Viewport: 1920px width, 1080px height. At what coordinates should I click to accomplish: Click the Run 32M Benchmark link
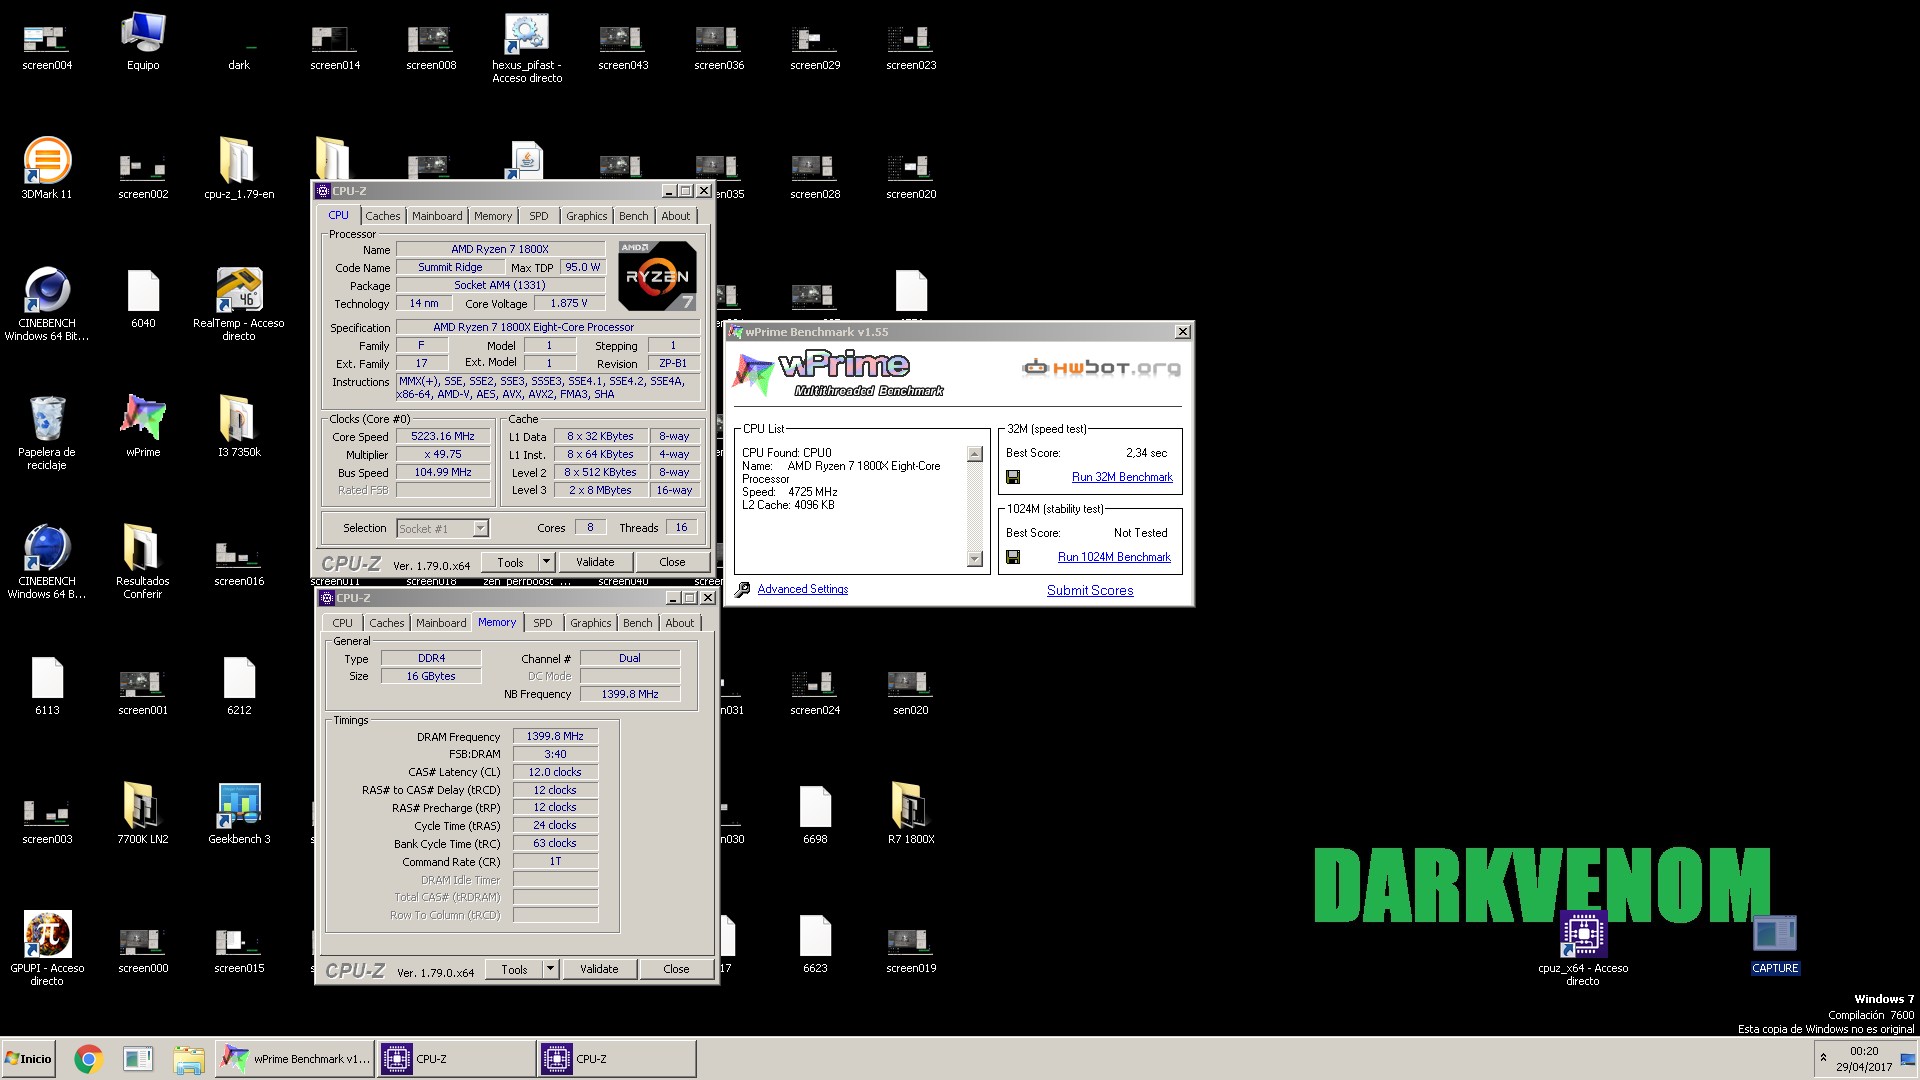tap(1122, 477)
